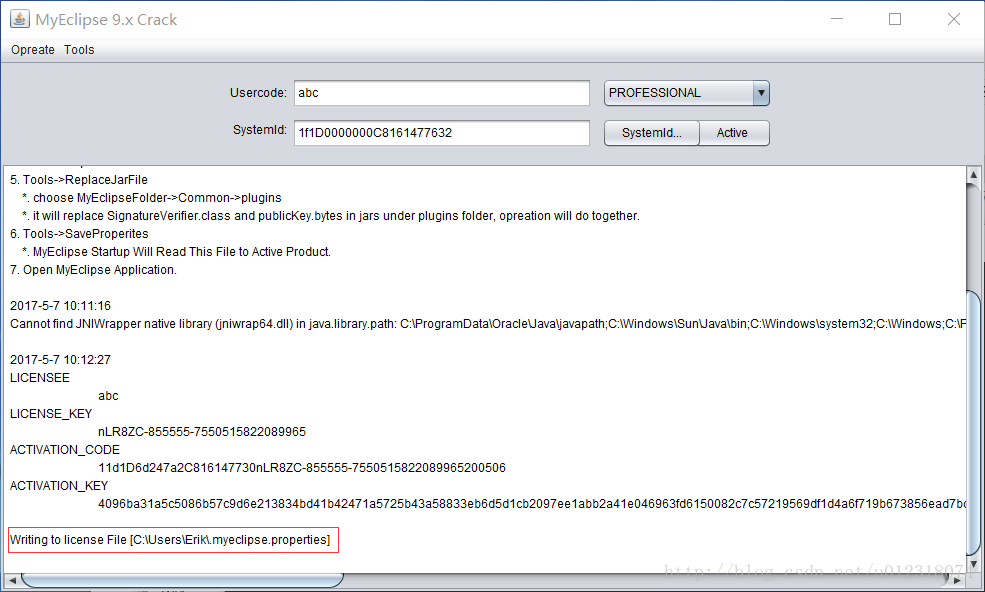
Task: Close the MyEclipse 9.x Crack window
Action: tap(954, 19)
